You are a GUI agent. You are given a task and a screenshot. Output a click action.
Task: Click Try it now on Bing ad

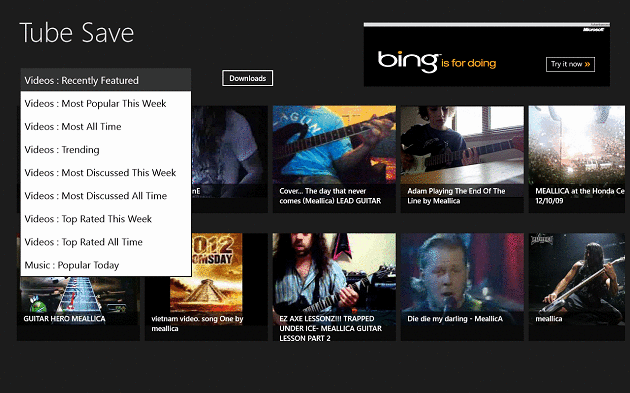tap(570, 64)
